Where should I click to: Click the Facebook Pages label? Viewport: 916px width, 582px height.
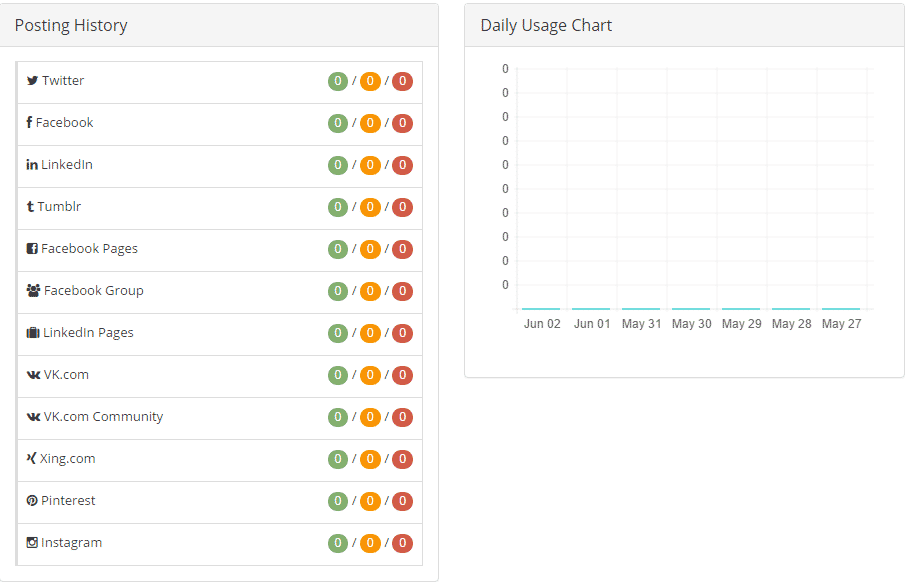(89, 249)
